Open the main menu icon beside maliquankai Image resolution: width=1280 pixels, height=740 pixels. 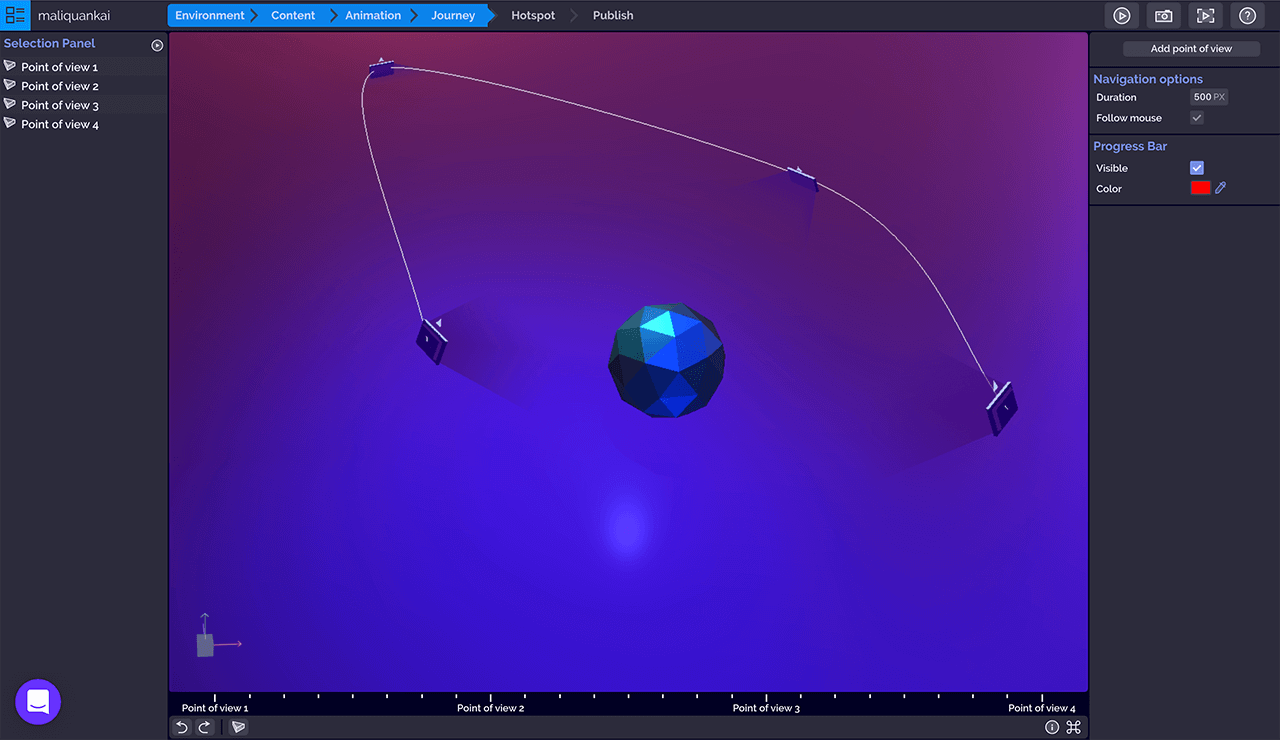pos(15,15)
